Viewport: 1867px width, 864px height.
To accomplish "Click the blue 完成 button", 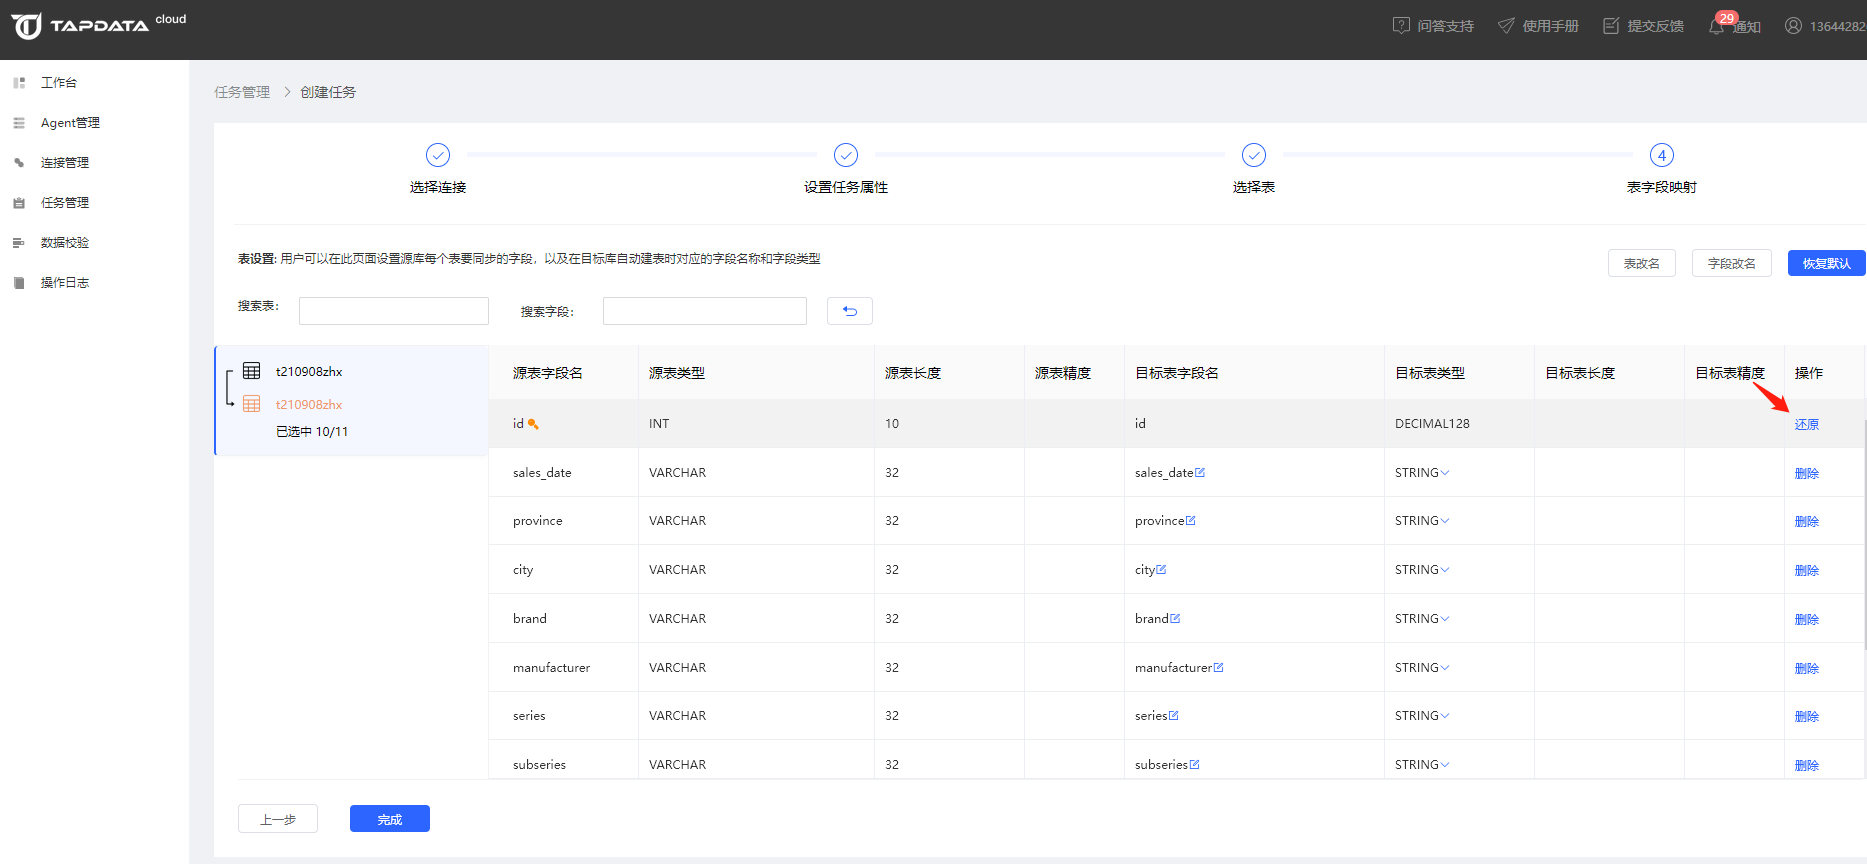I will [x=389, y=819].
